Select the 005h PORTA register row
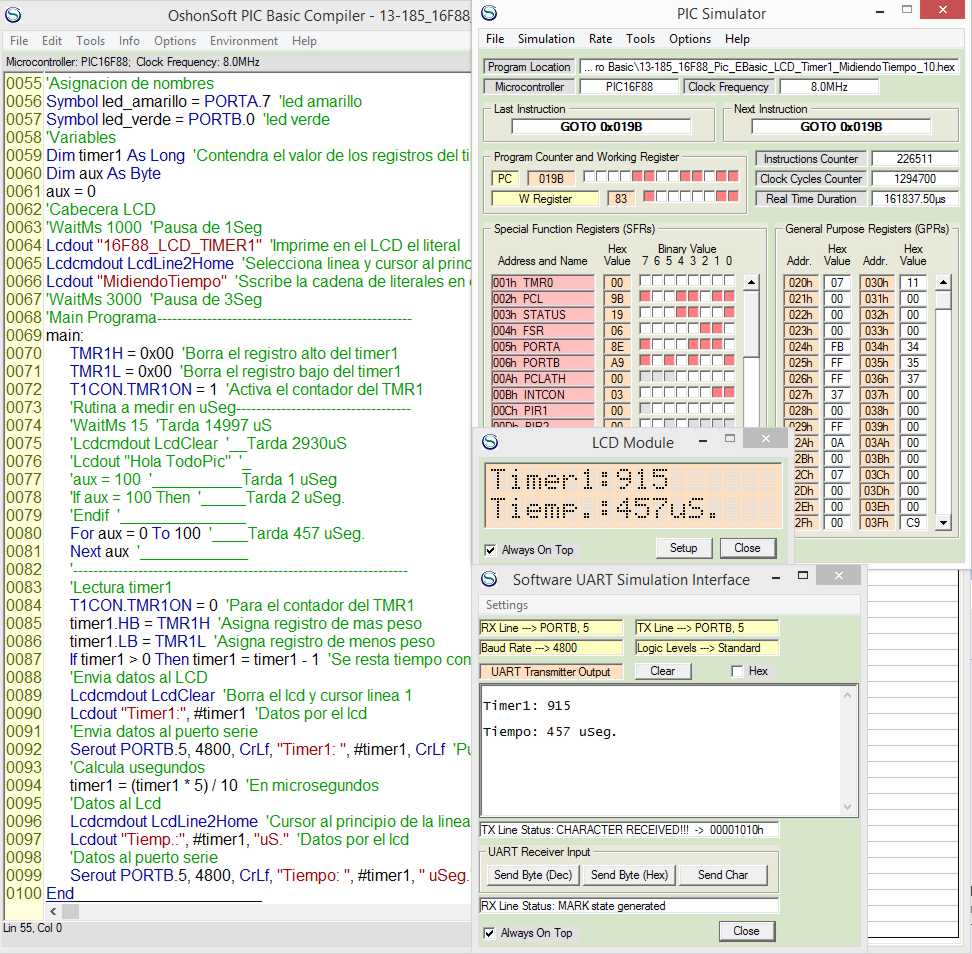The image size is (972, 954). [x=542, y=347]
